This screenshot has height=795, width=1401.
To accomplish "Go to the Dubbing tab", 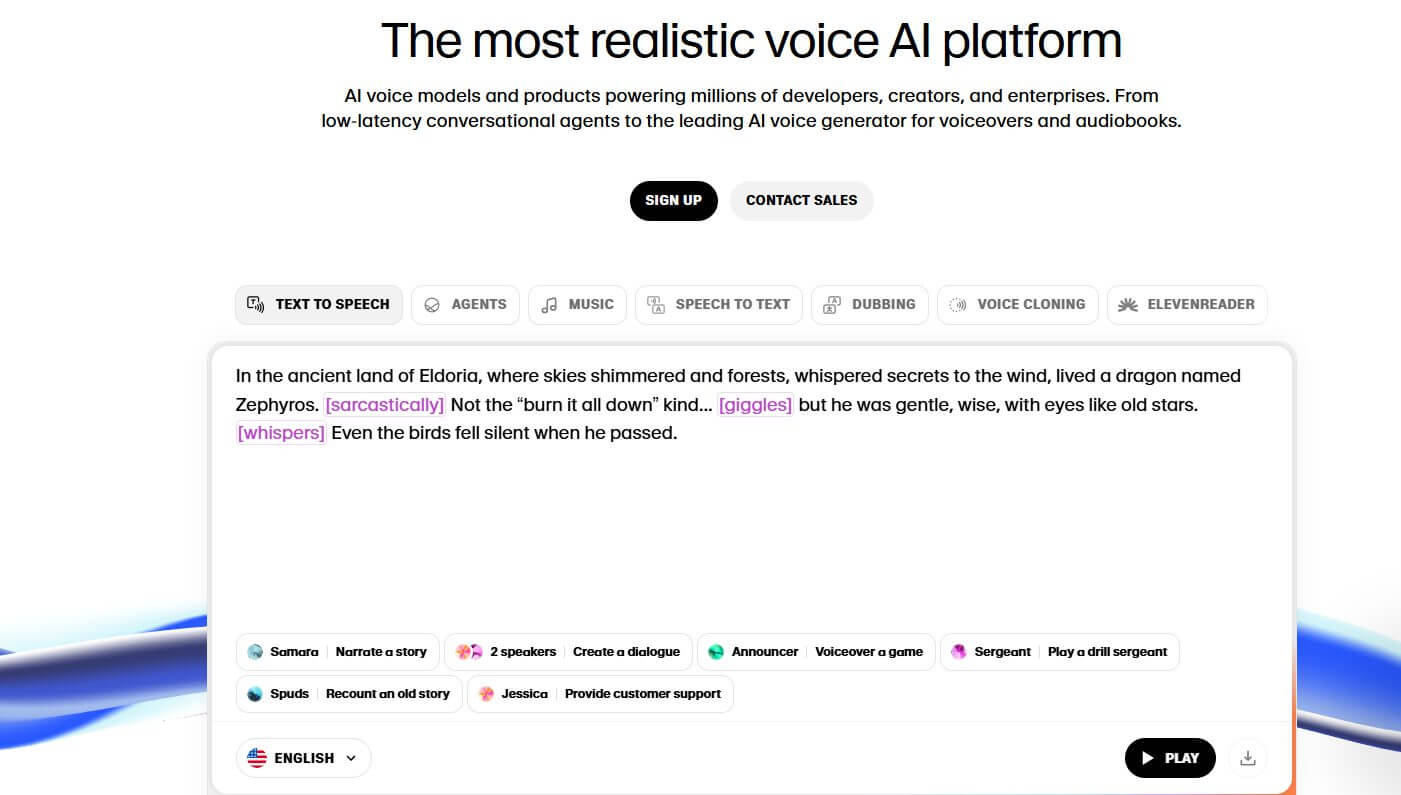I will tap(869, 305).
